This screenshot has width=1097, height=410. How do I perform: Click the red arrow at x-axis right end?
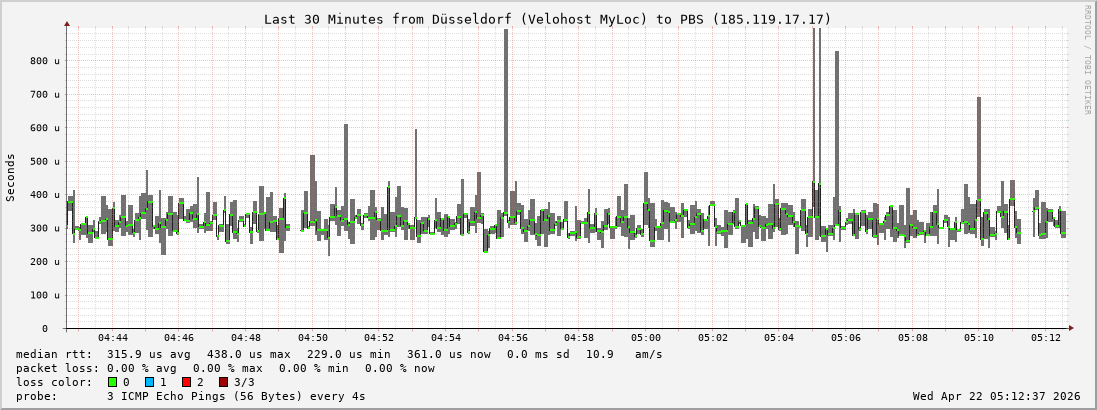pyautogui.click(x=1070, y=328)
